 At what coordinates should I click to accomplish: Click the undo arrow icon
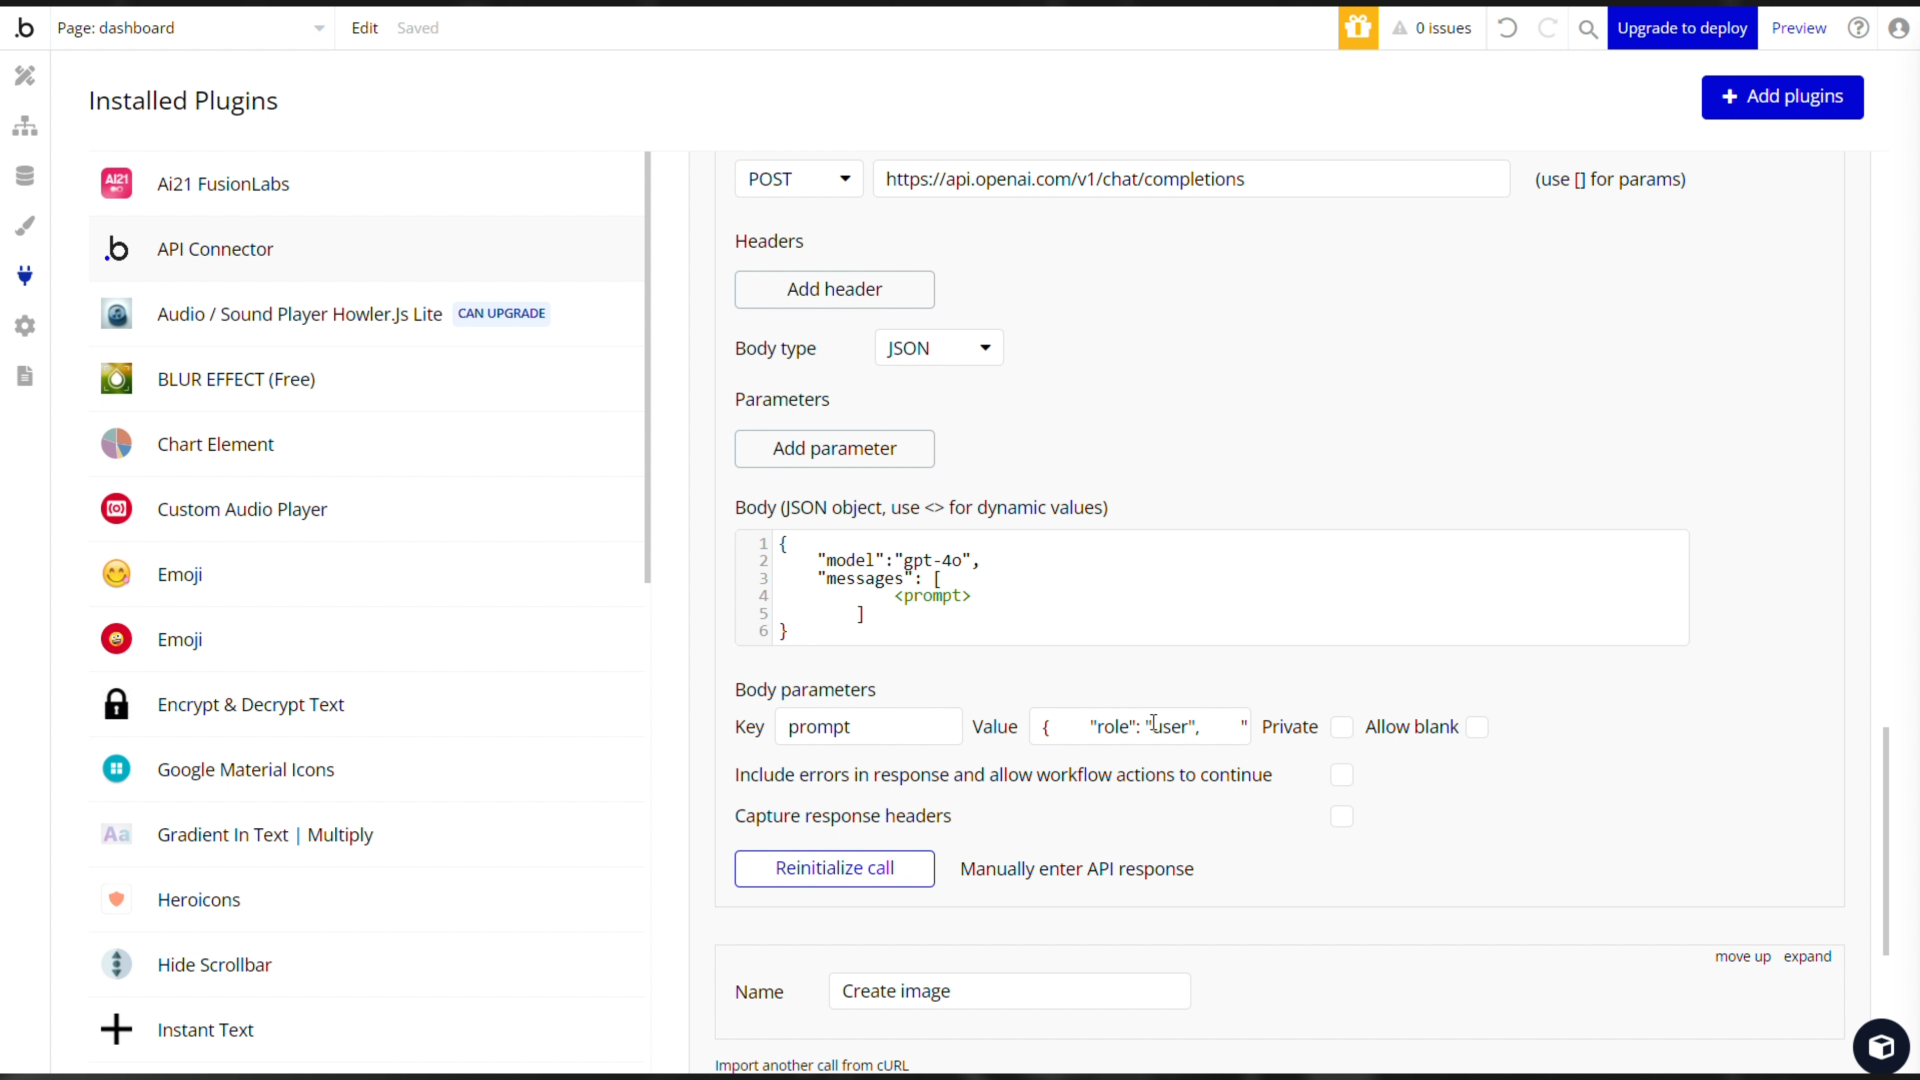click(x=1508, y=28)
